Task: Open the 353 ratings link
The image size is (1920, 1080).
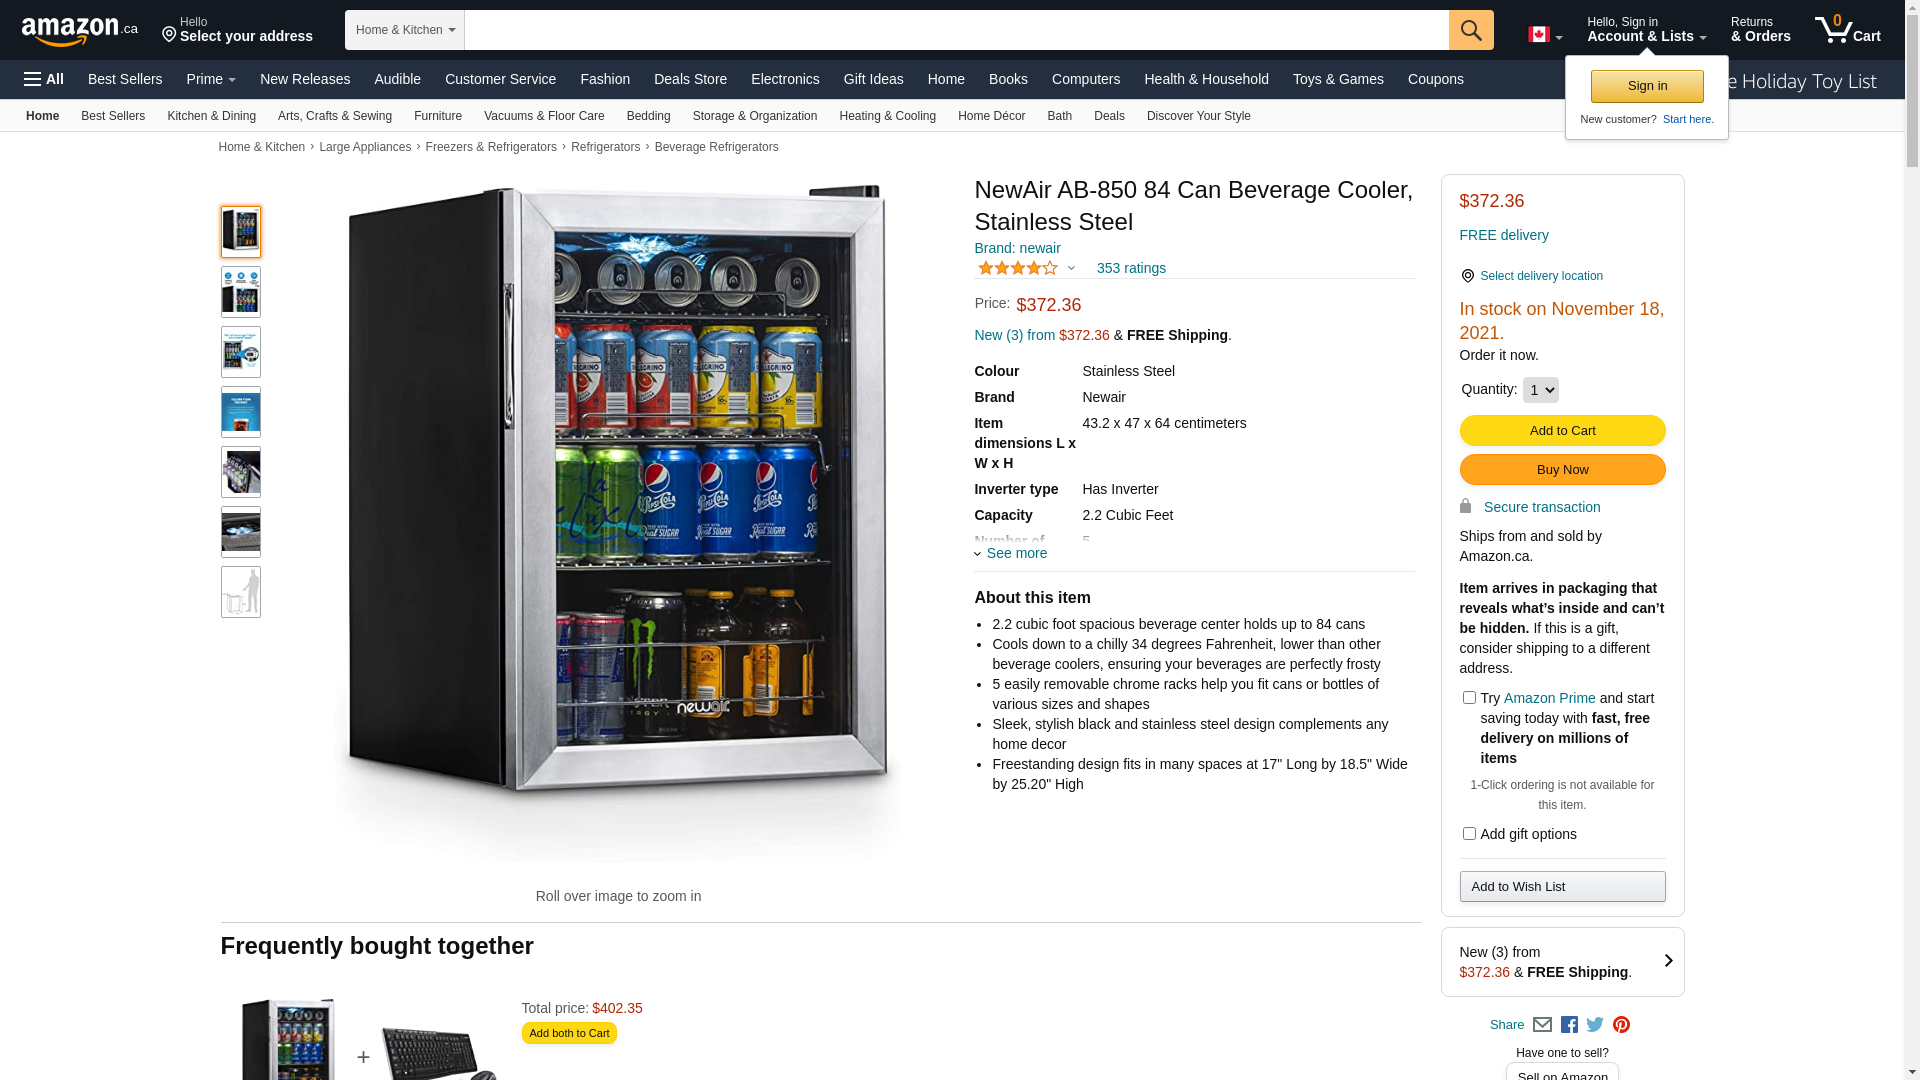Action: [x=1131, y=268]
